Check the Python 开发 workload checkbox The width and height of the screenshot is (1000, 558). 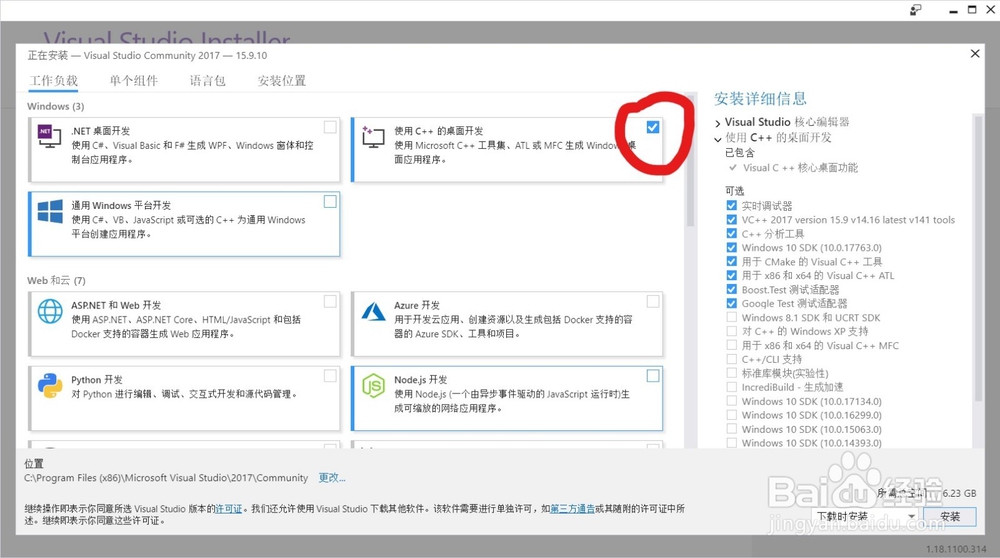tap(330, 376)
